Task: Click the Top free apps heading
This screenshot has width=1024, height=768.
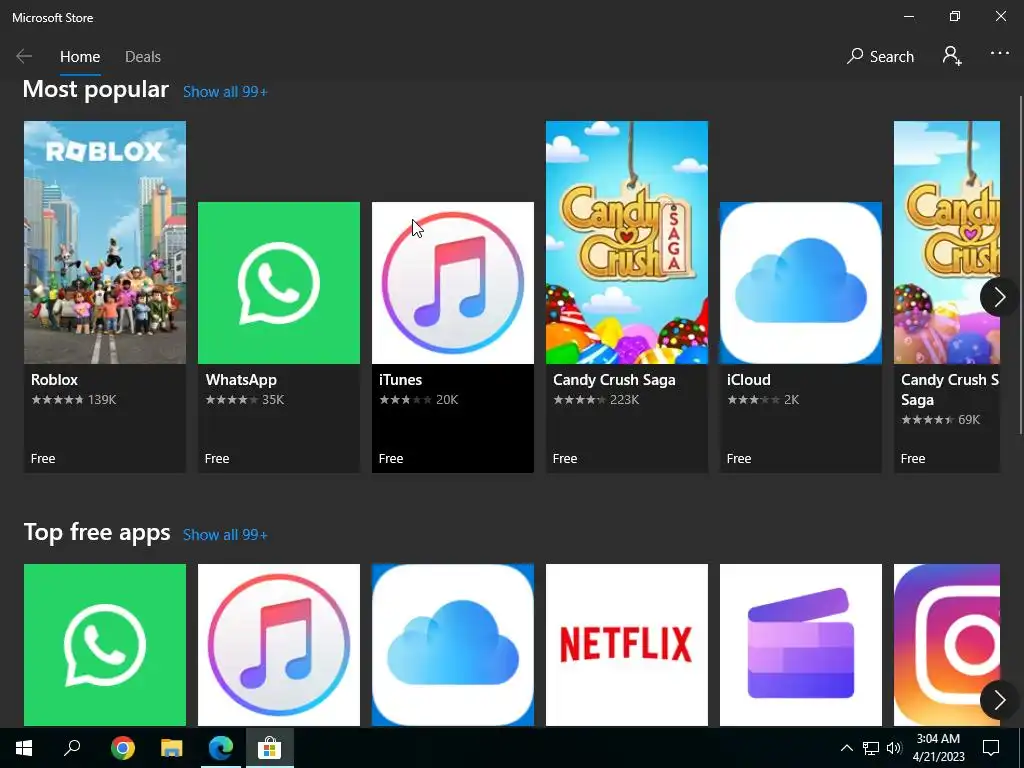Action: [97, 532]
